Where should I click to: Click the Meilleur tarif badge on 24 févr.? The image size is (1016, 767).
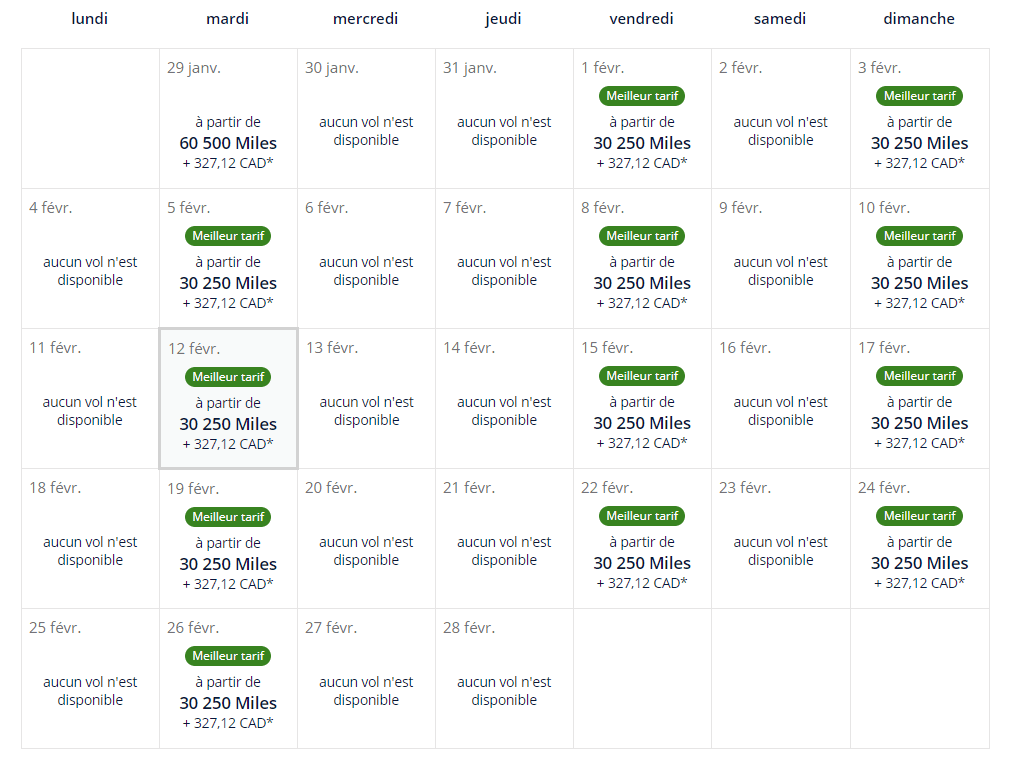tap(919, 516)
